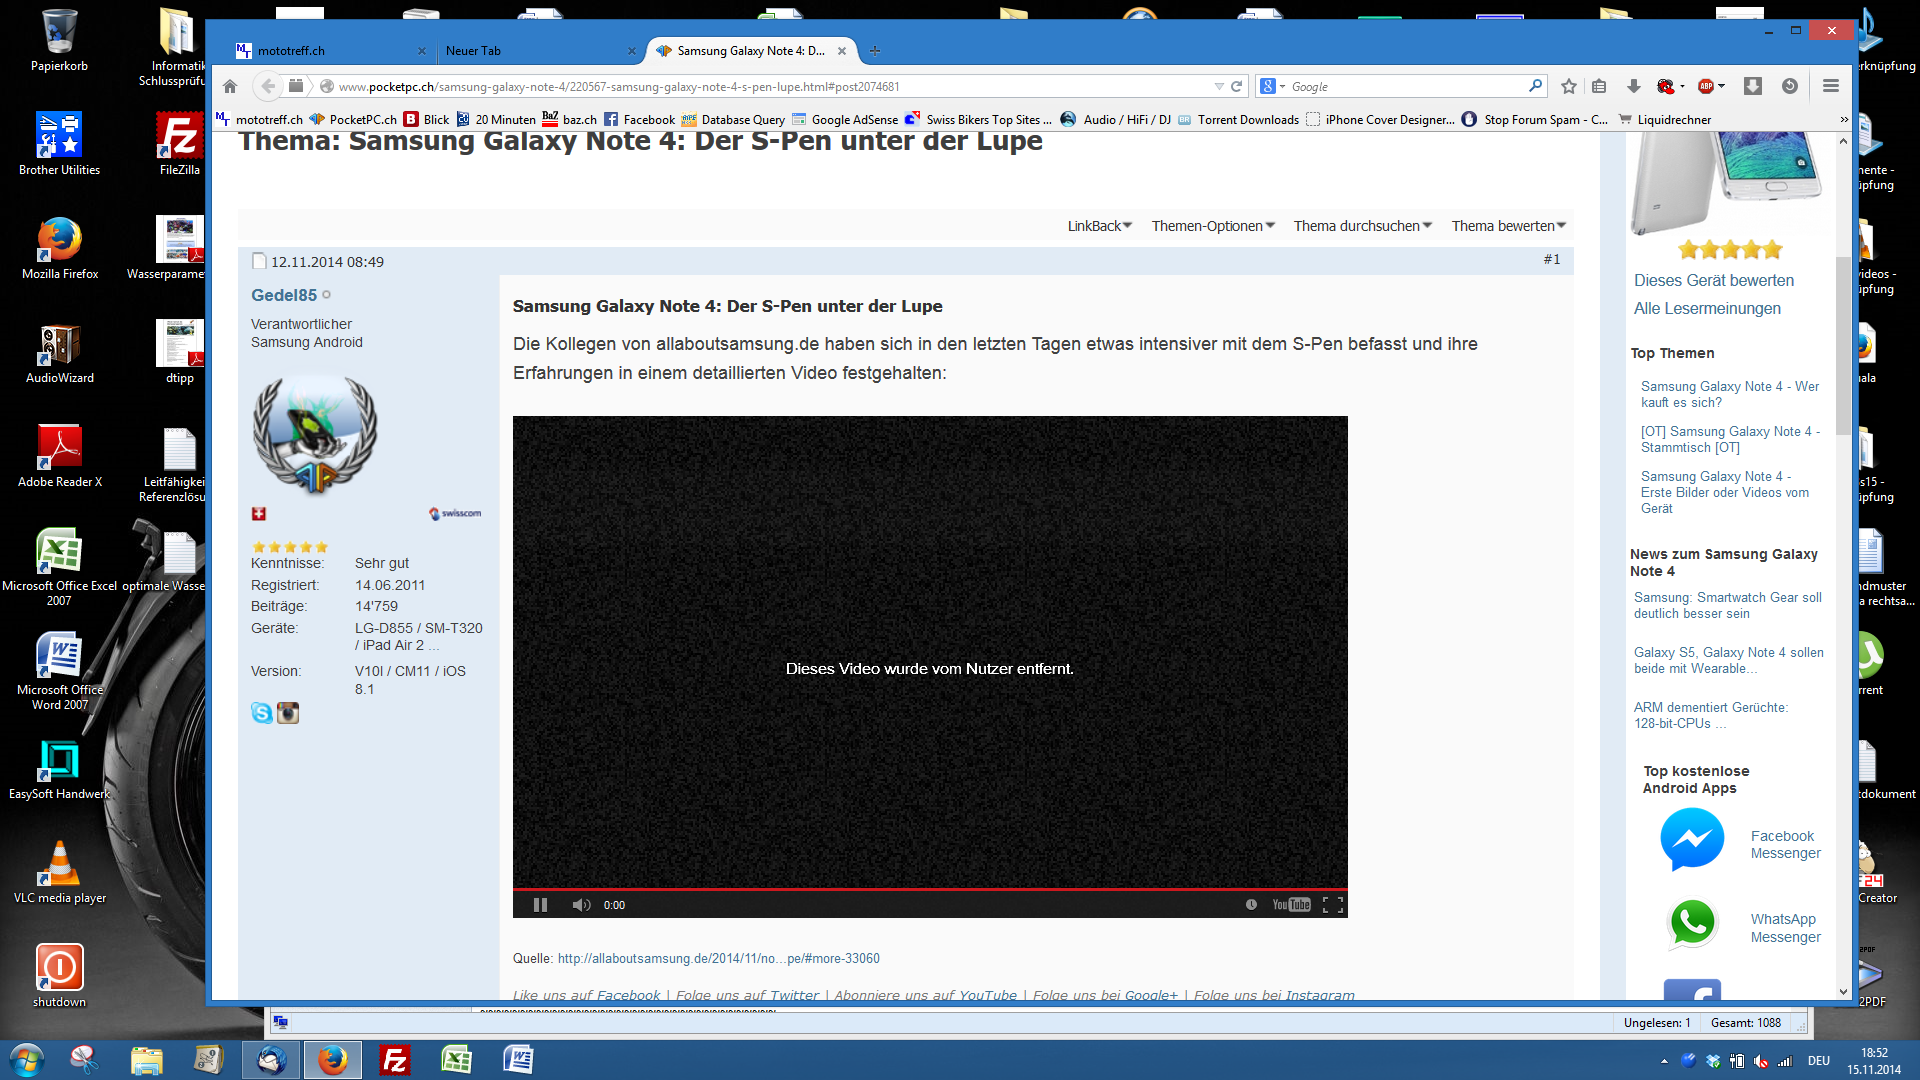Open VLC media player desktop icon
Screen dimensions: 1920x1080
pos(60,872)
